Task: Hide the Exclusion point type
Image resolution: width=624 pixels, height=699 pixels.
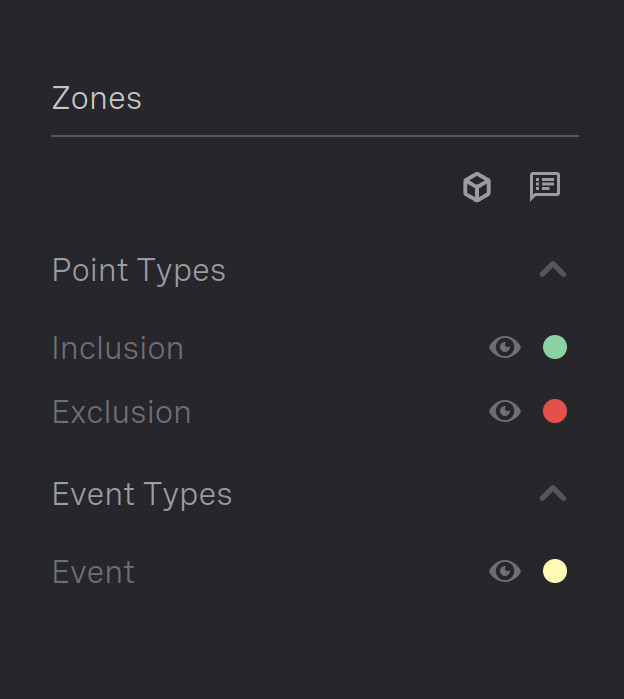Action: (x=505, y=411)
